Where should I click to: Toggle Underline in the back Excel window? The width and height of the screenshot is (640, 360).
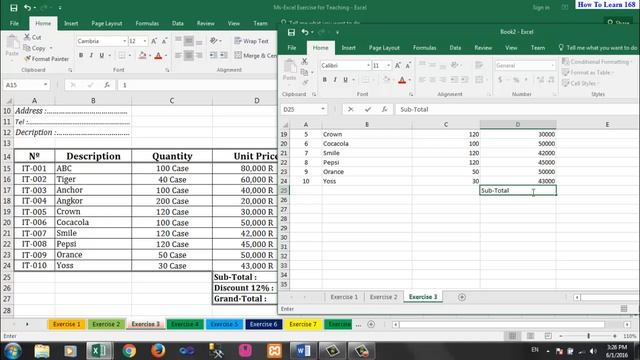(102, 55)
